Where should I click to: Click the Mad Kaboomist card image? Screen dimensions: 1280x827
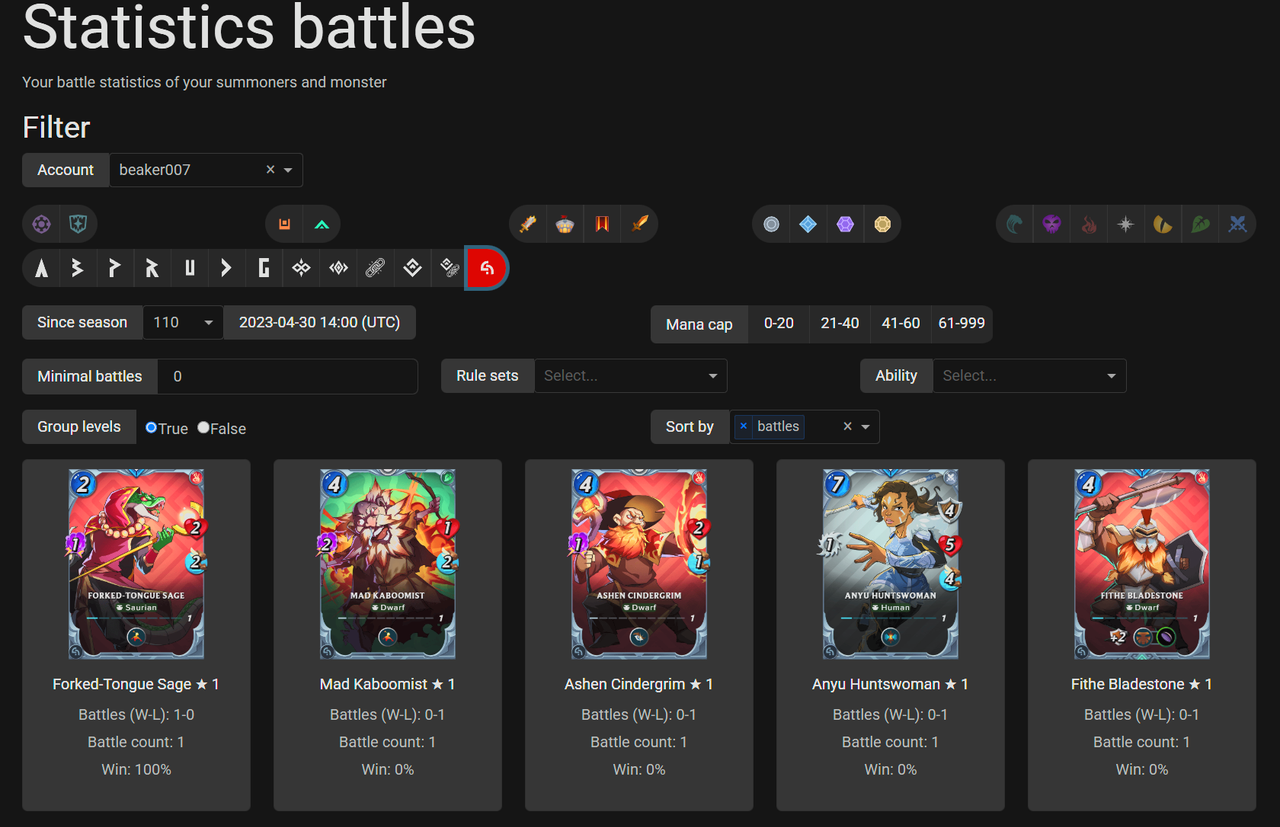click(388, 563)
